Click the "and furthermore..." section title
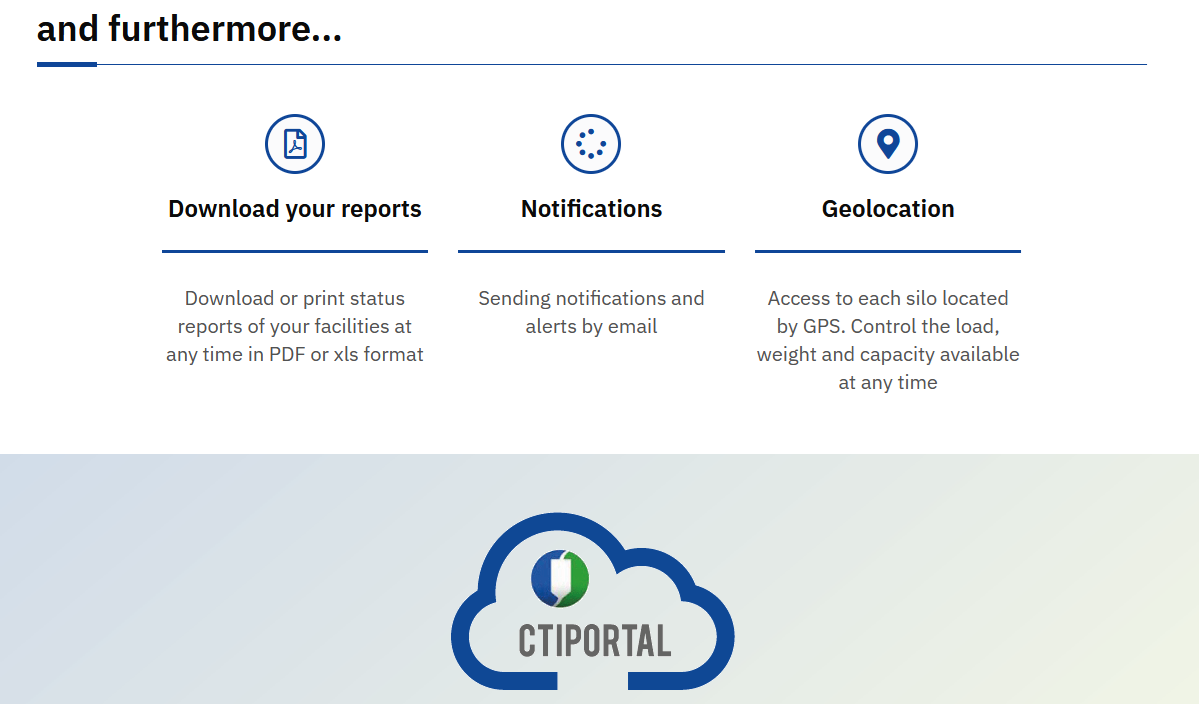The height and width of the screenshot is (704, 1199). pyautogui.click(x=189, y=29)
